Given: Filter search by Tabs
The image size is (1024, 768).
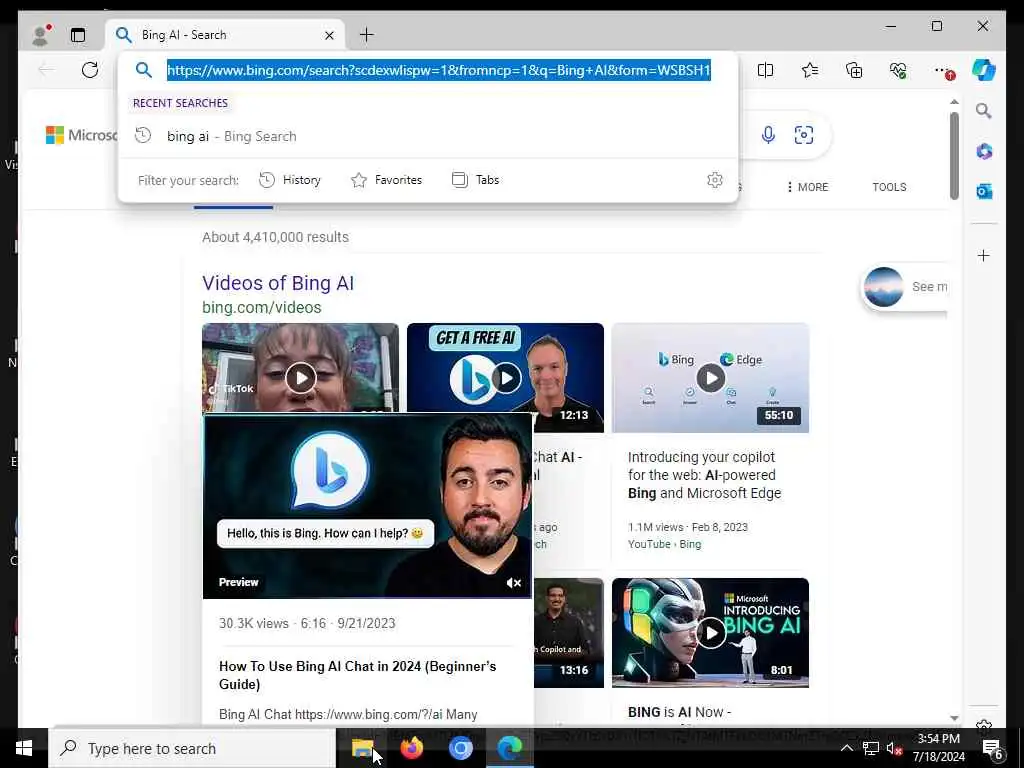Looking at the screenshot, I should point(475,180).
